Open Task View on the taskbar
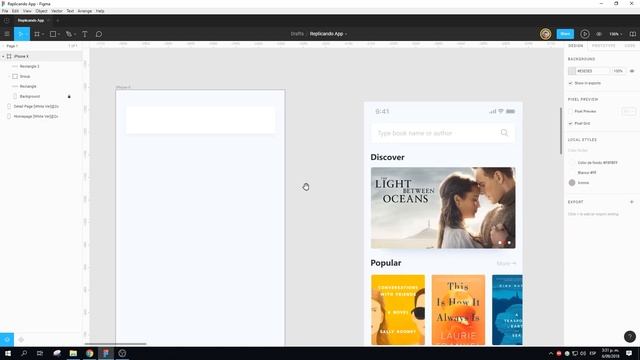 pos(40,353)
